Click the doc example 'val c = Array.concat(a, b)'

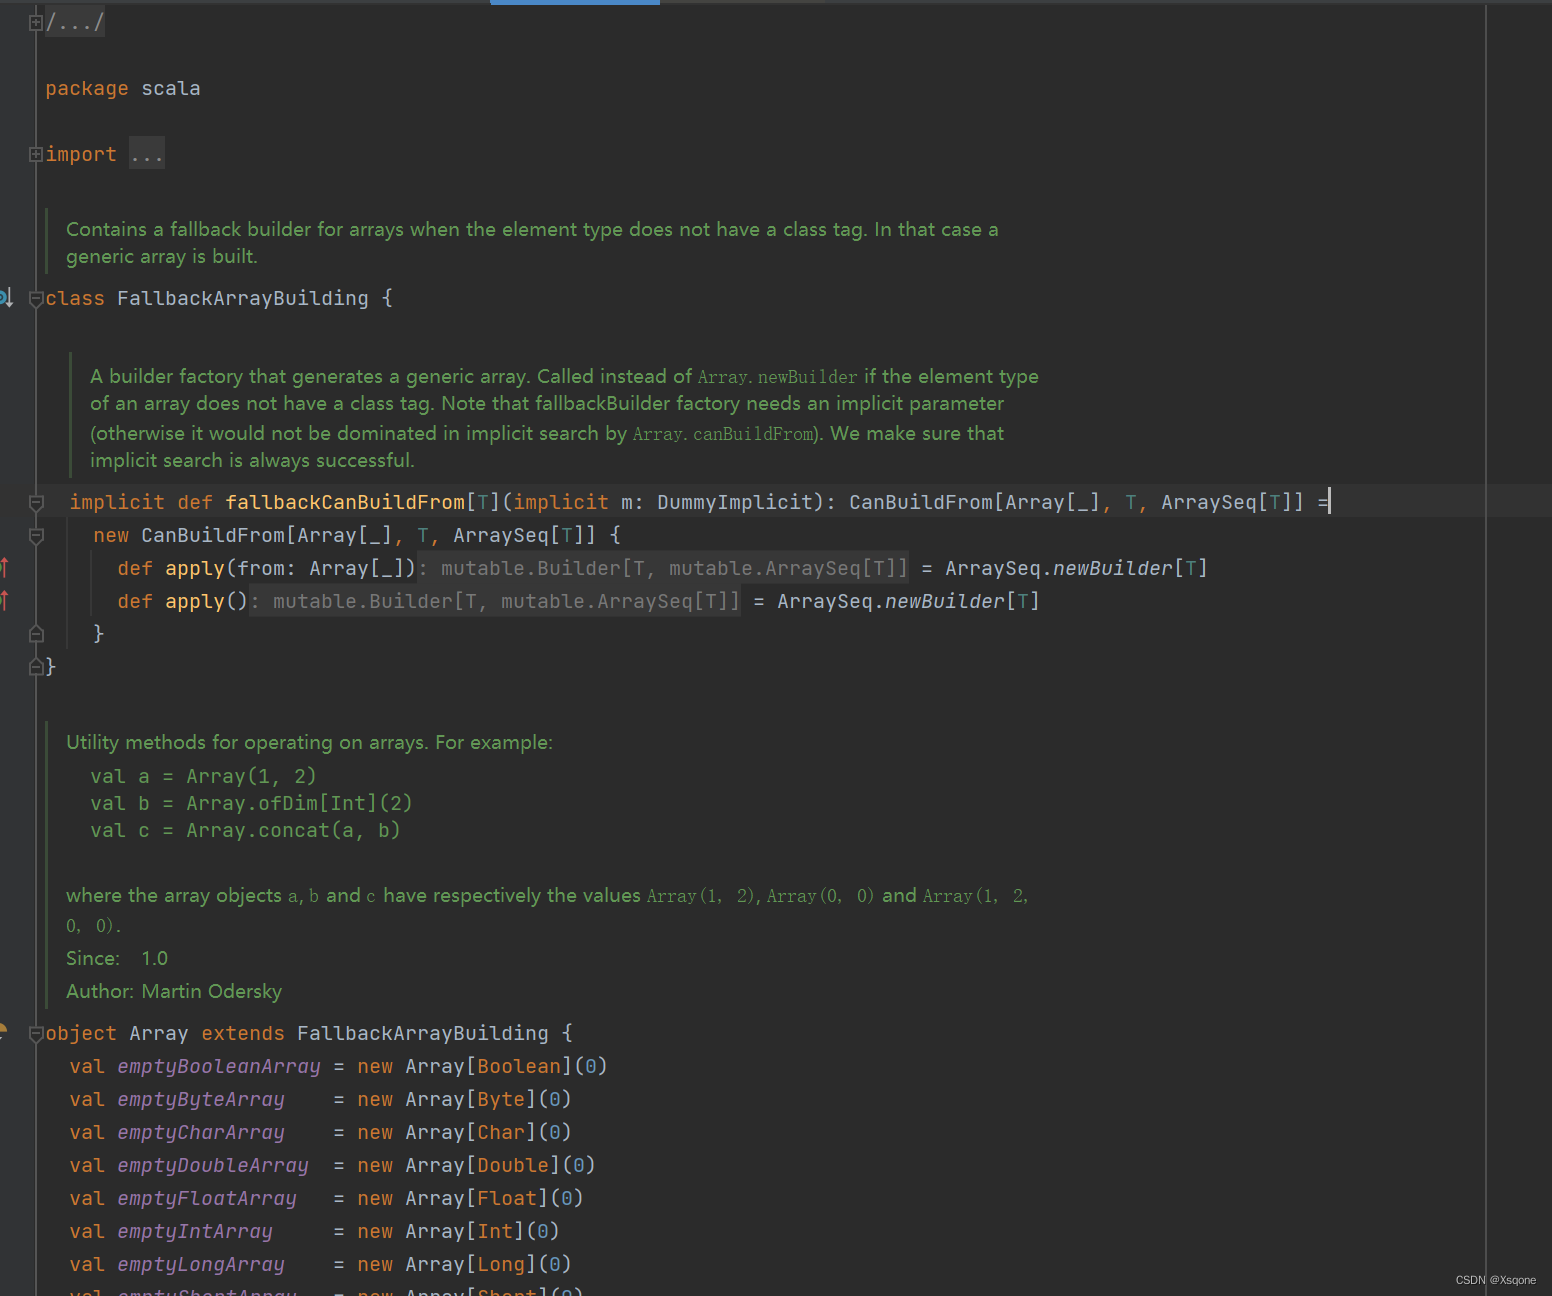click(x=245, y=830)
